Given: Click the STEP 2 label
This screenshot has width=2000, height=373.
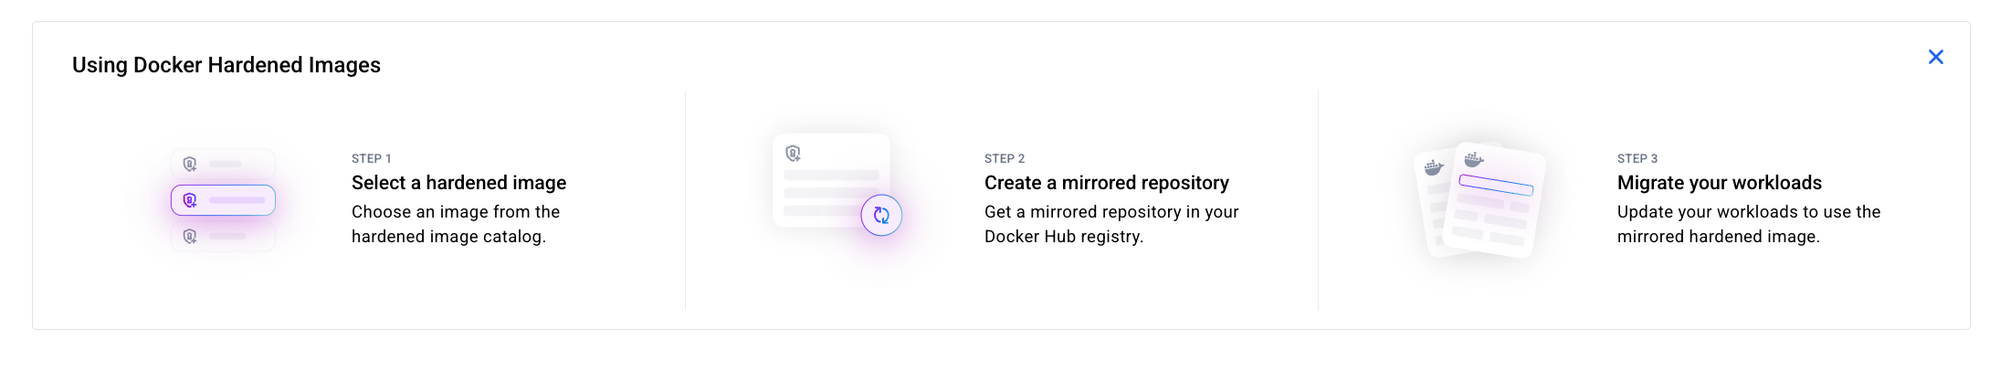Looking at the screenshot, I should point(1005,158).
